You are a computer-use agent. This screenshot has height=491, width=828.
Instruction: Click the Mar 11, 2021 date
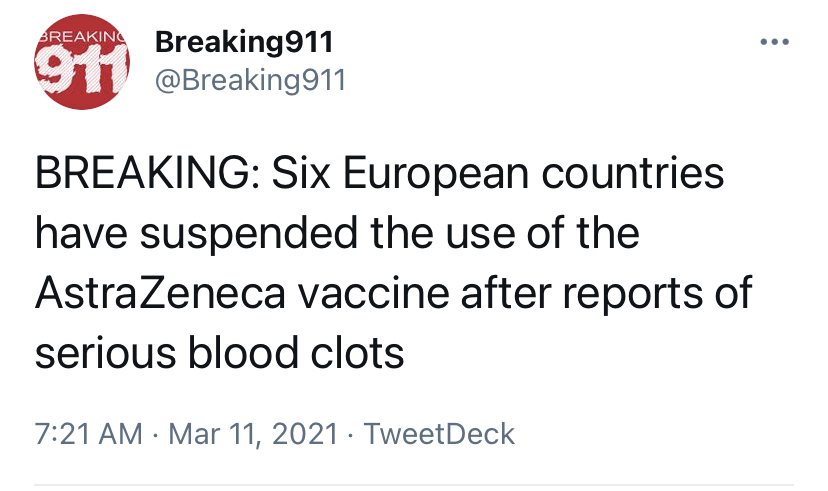[x=253, y=434]
